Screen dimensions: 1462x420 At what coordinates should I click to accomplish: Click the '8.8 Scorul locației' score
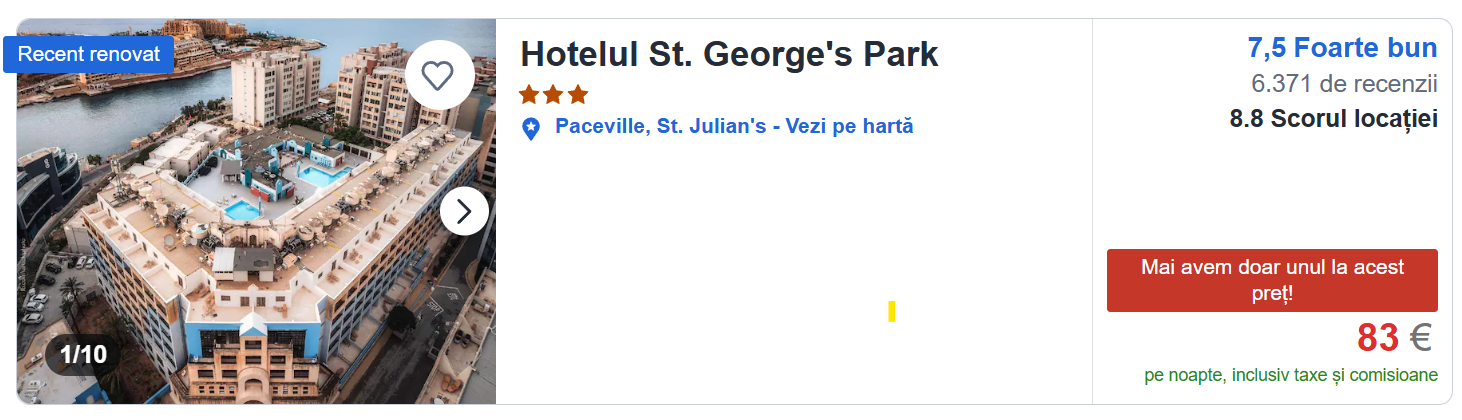click(x=1333, y=119)
